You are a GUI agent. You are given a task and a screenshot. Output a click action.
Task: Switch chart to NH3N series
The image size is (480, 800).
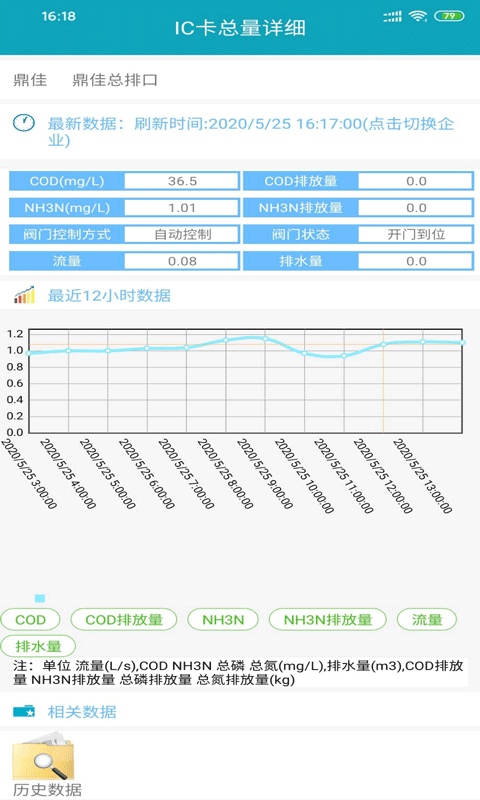[x=223, y=619]
